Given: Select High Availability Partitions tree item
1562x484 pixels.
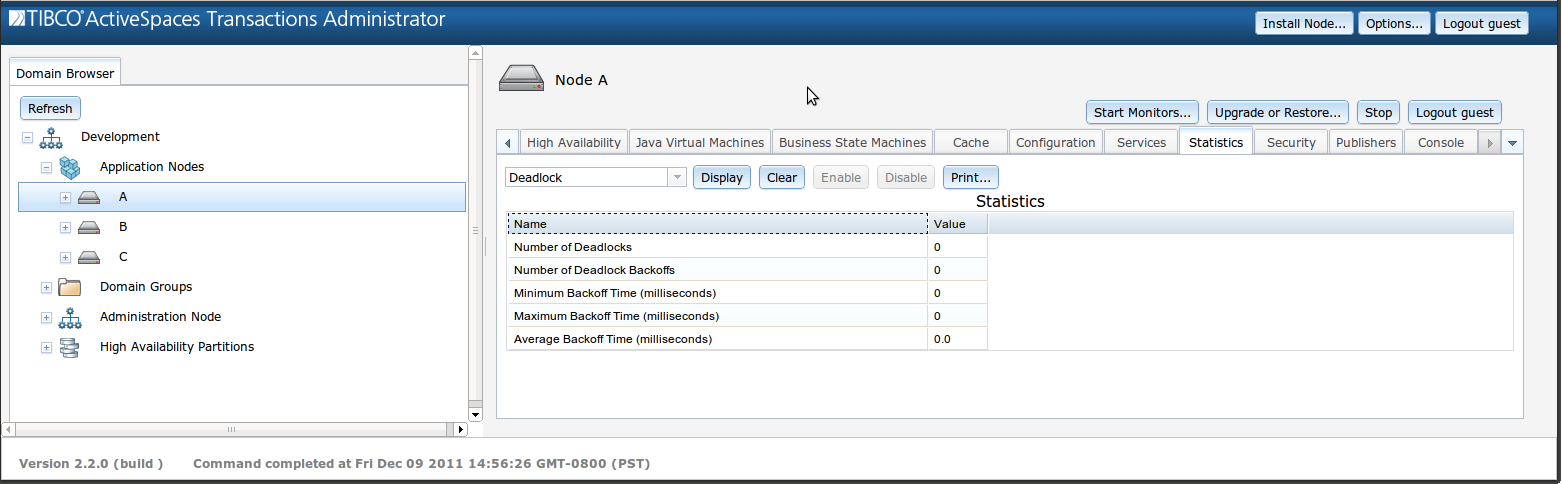Looking at the screenshot, I should point(177,347).
